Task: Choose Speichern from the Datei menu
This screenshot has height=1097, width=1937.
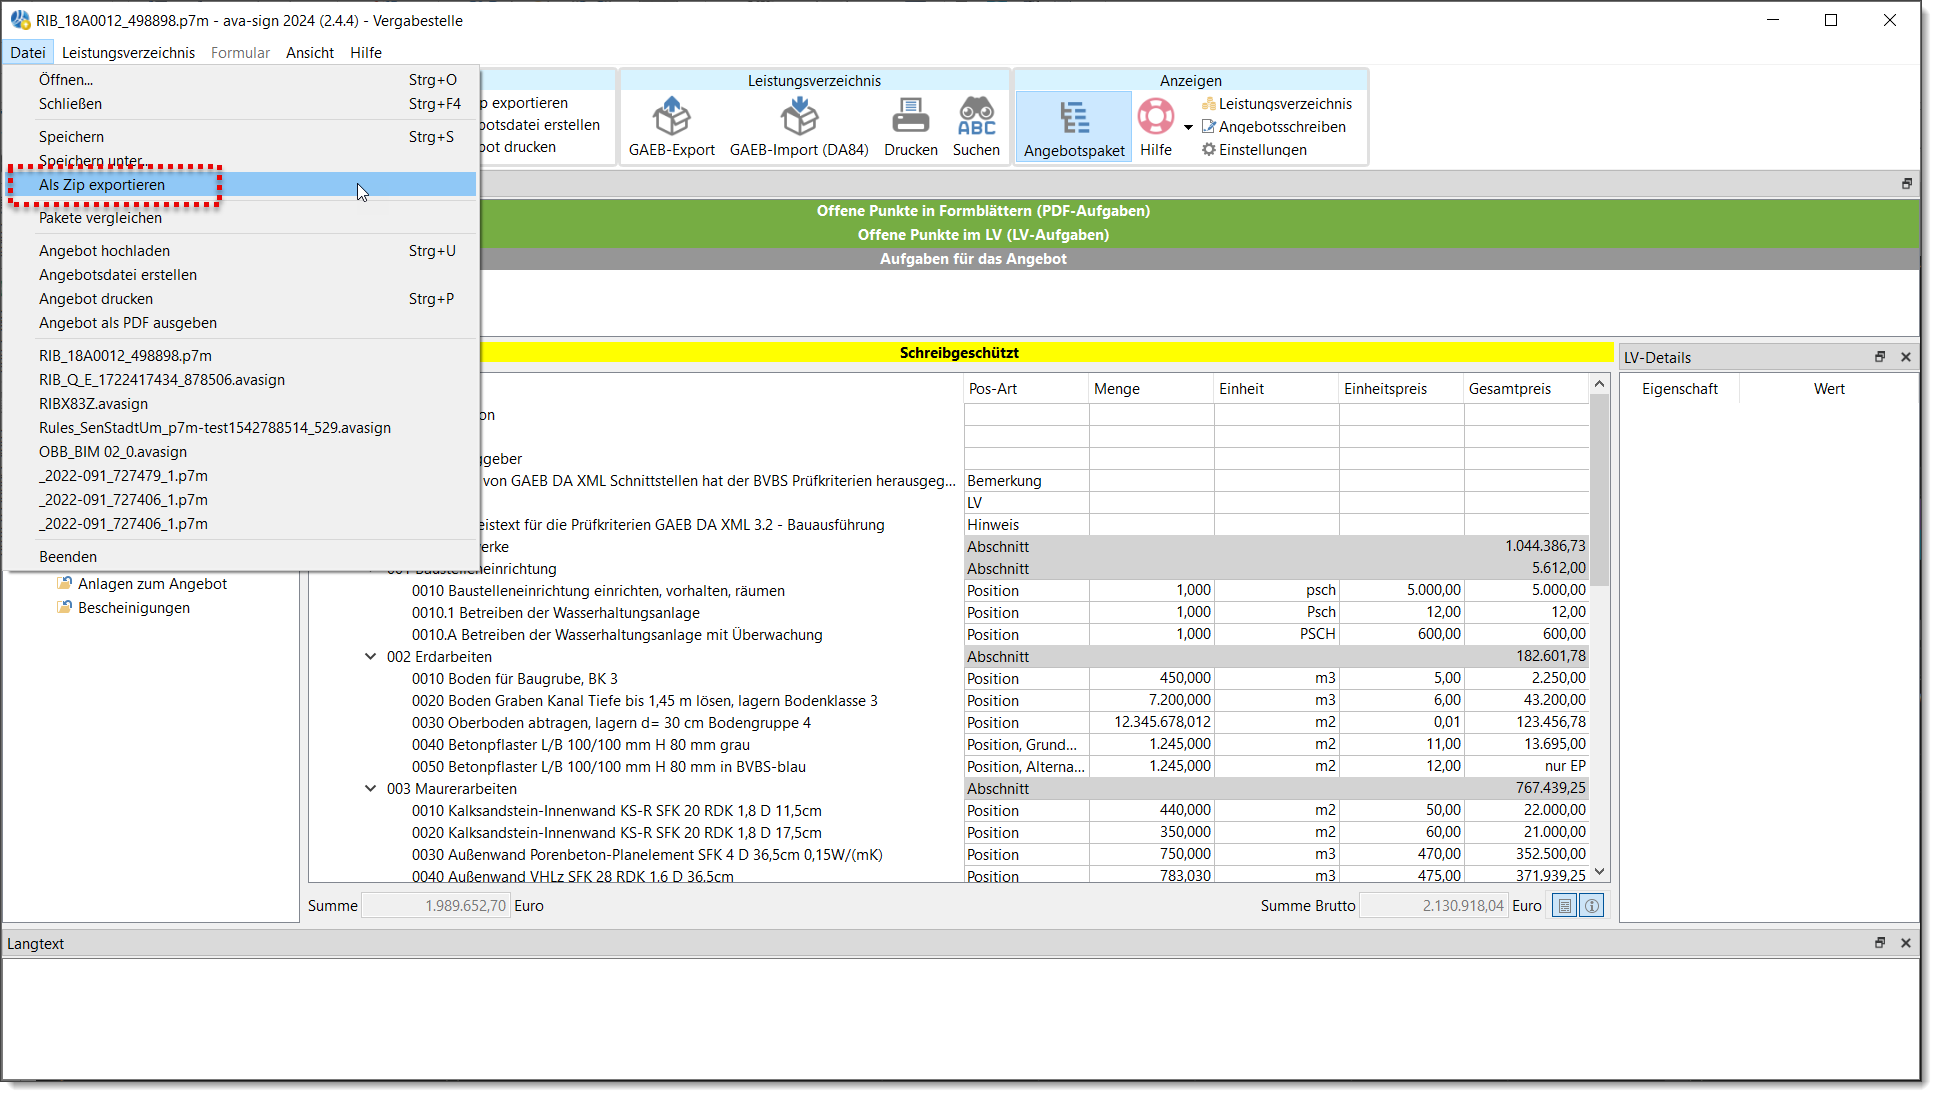Action: 240,137
